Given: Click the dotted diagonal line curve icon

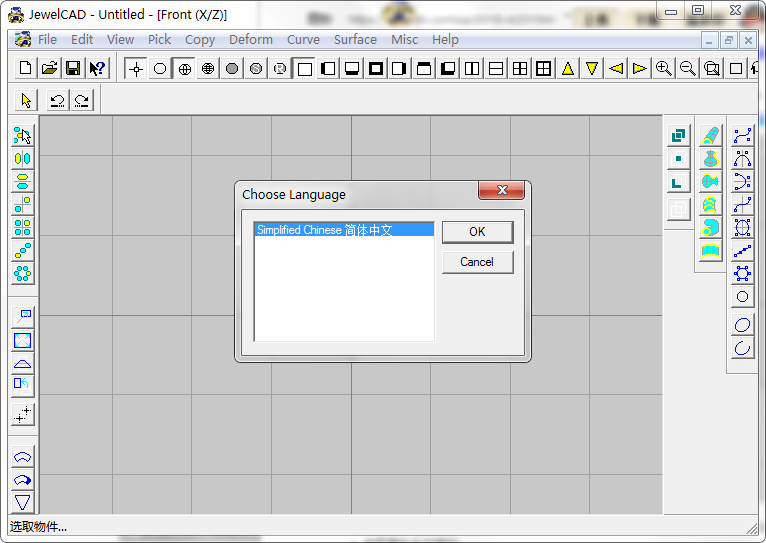Looking at the screenshot, I should click(742, 251).
